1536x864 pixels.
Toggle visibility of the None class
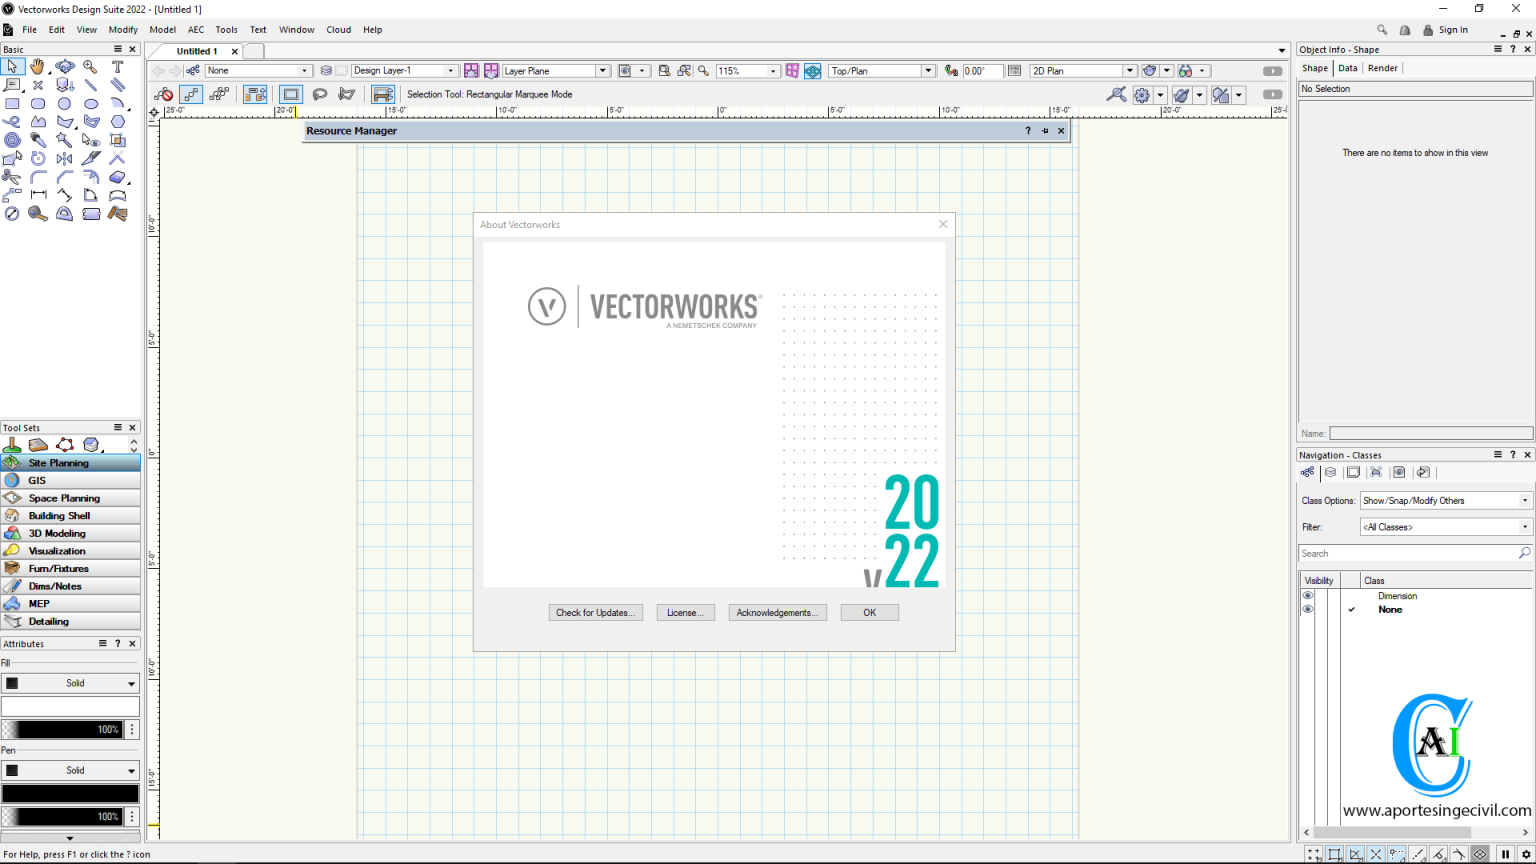(1307, 609)
